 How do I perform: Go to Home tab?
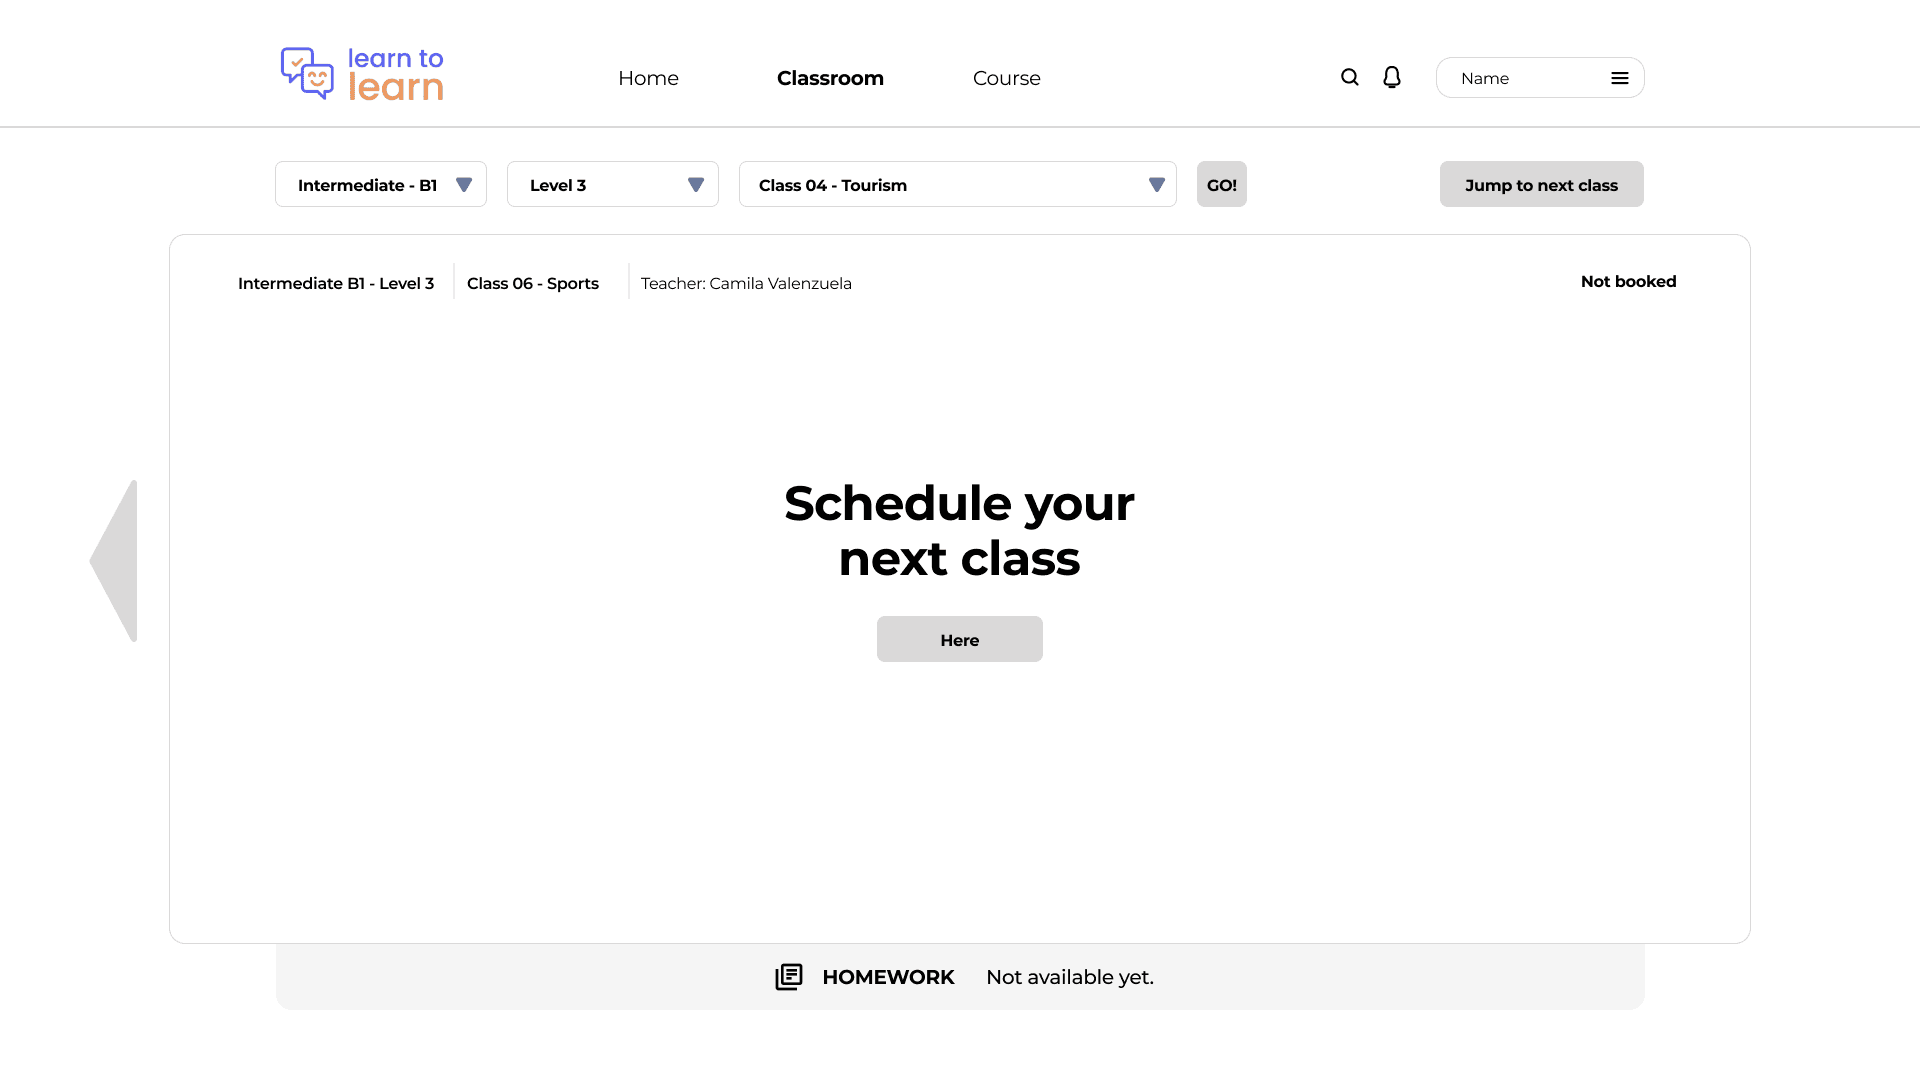coord(648,78)
